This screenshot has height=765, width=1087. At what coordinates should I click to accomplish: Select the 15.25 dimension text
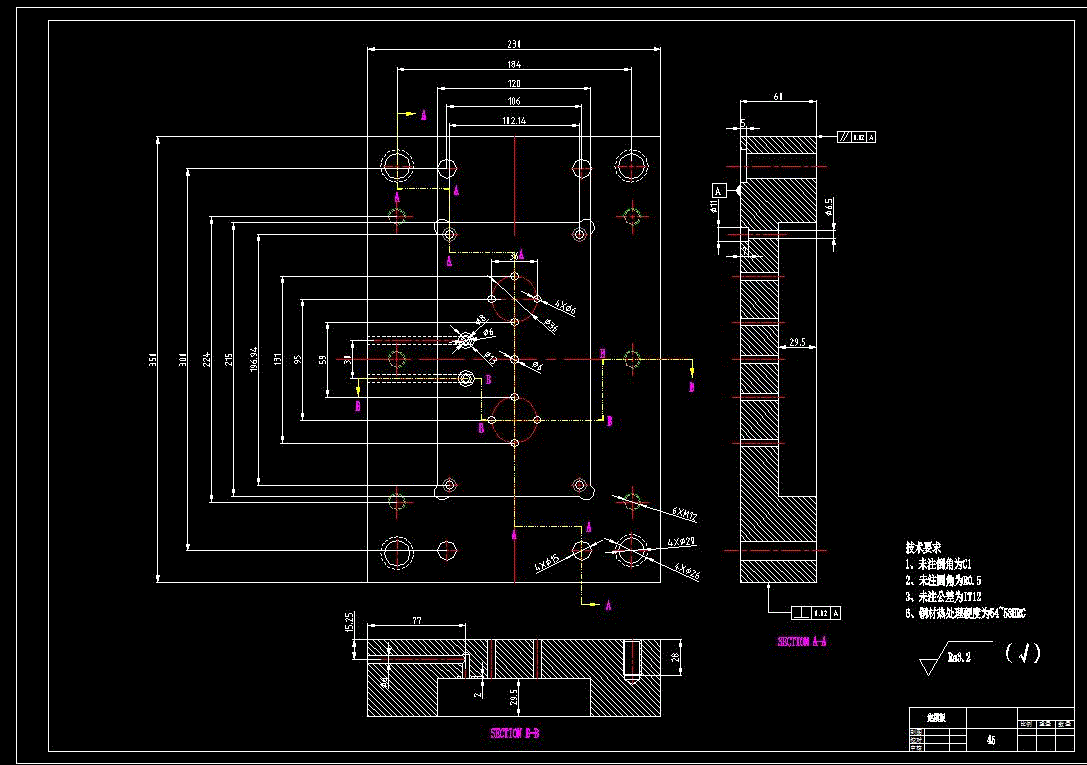tap(349, 622)
